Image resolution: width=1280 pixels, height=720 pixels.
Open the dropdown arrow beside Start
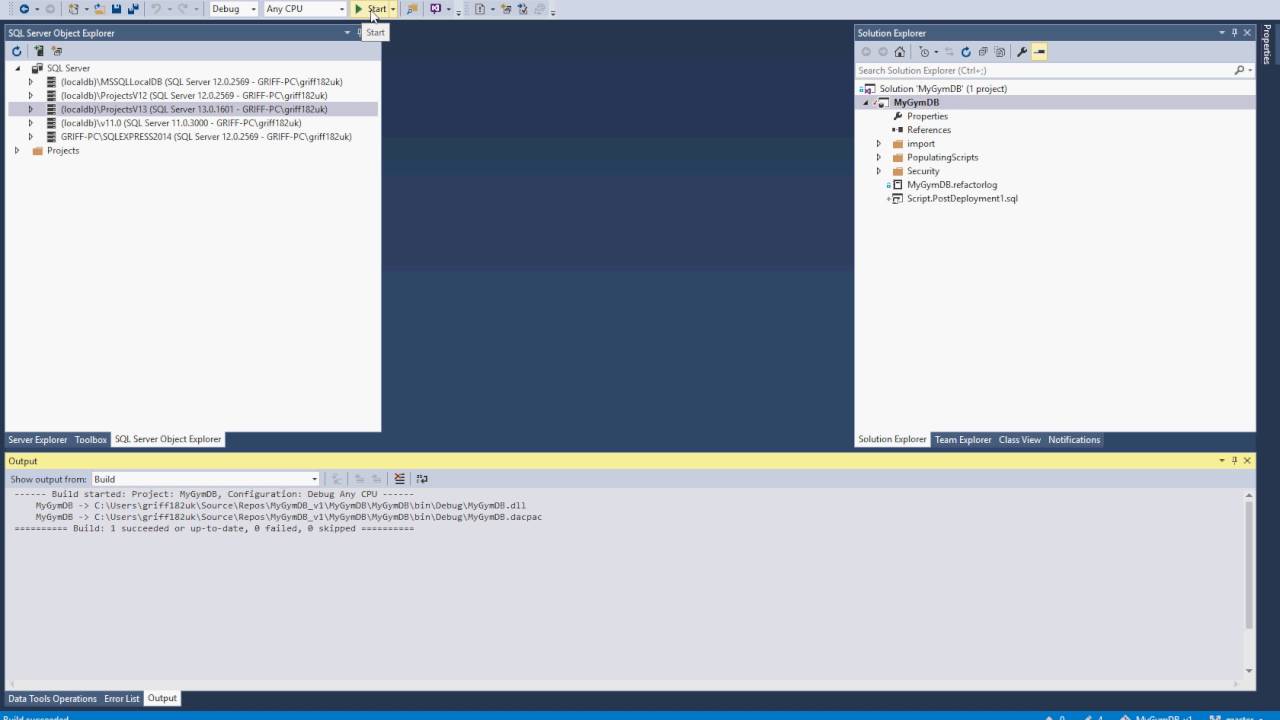393,9
